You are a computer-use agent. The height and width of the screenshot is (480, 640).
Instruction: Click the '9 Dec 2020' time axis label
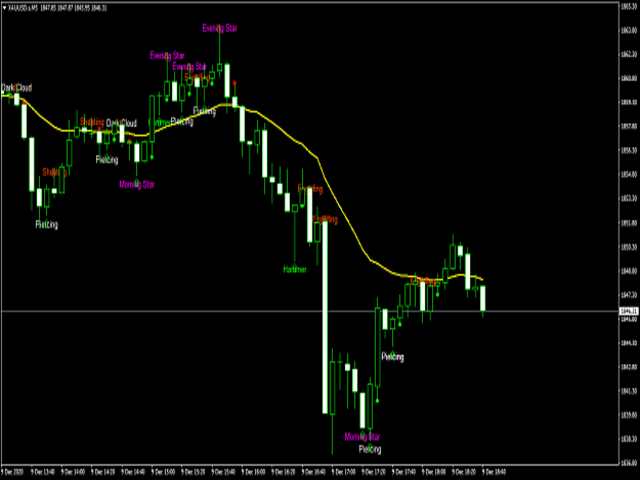click(x=13, y=472)
